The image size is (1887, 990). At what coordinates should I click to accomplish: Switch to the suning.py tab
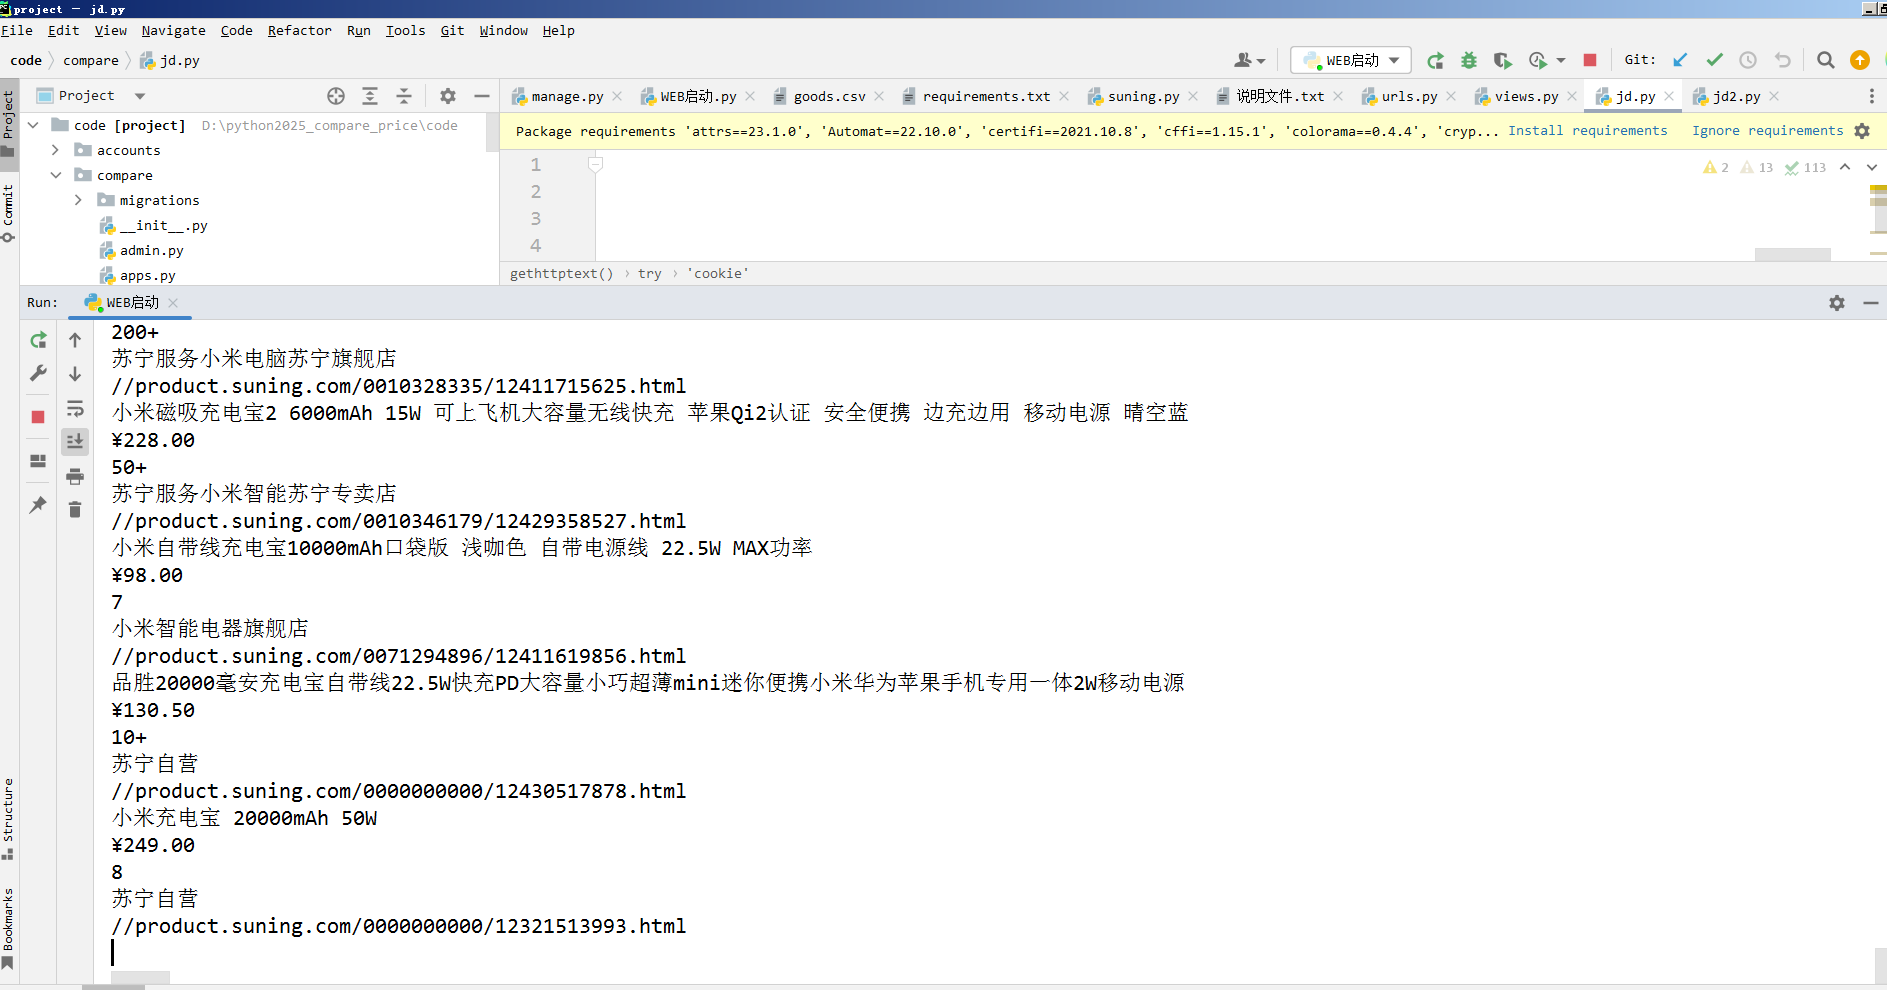pyautogui.click(x=1143, y=96)
